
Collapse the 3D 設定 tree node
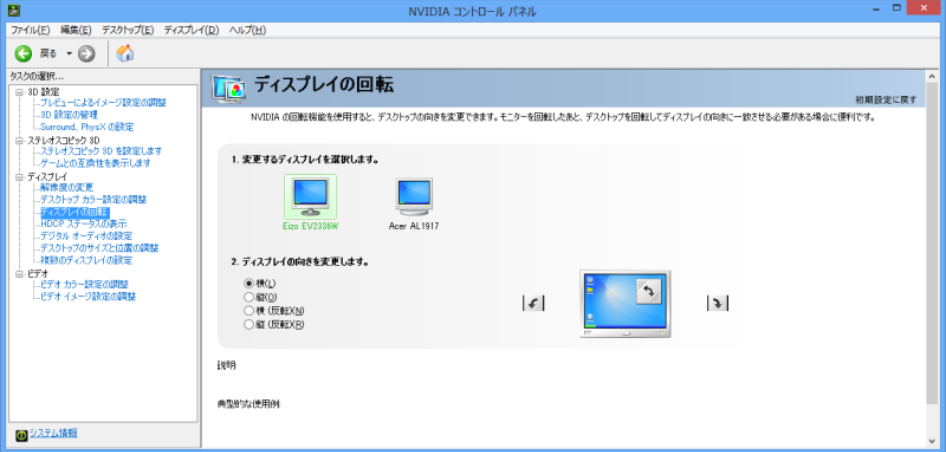18,92
